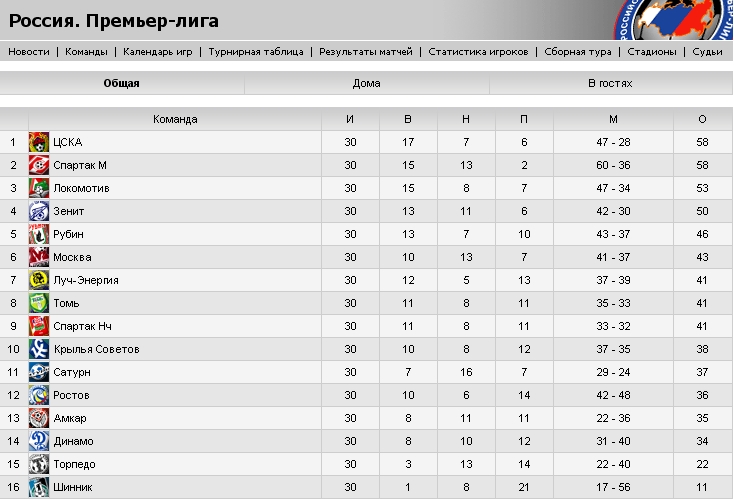Open the Стадионы navigation link
This screenshot has height=499, width=734.
[652, 51]
